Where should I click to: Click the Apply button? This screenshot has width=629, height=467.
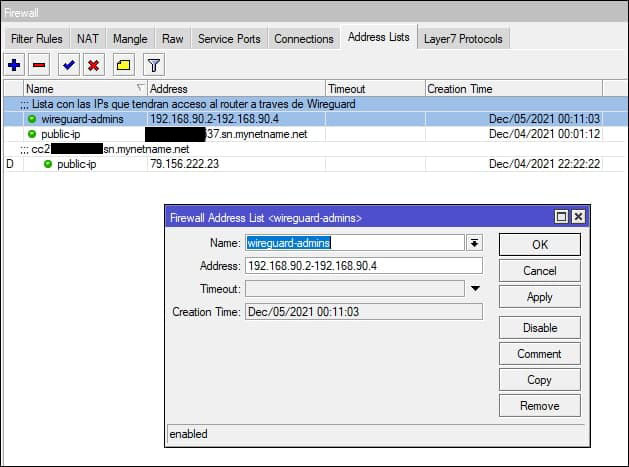click(x=539, y=298)
